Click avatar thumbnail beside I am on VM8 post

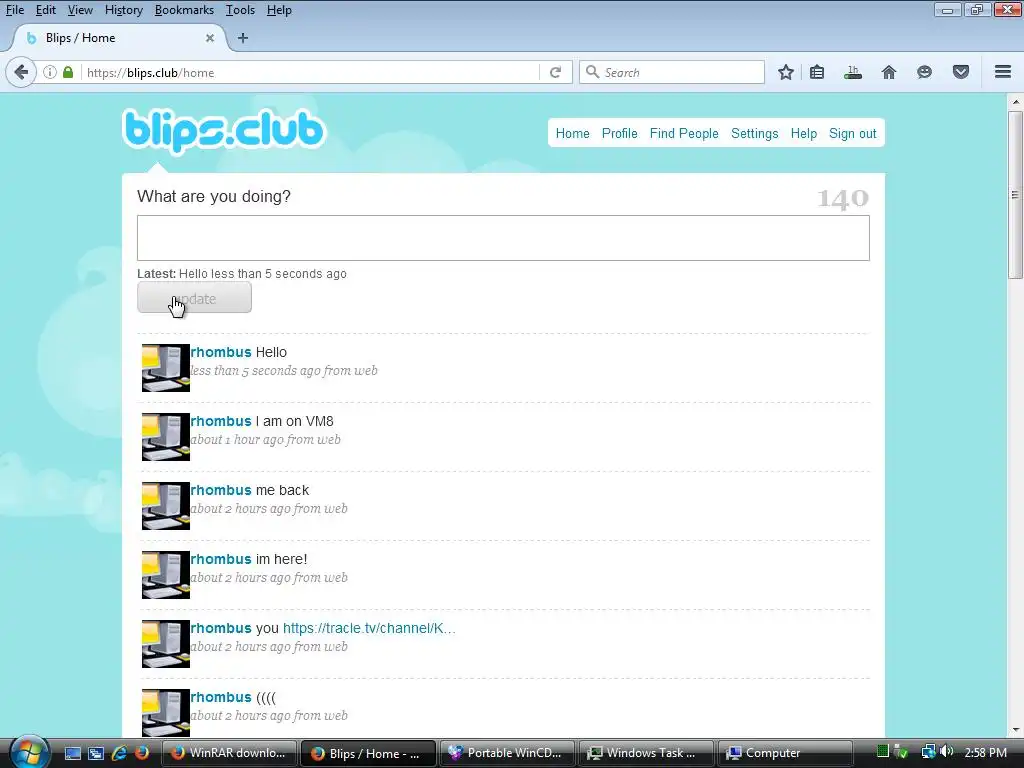(166, 437)
